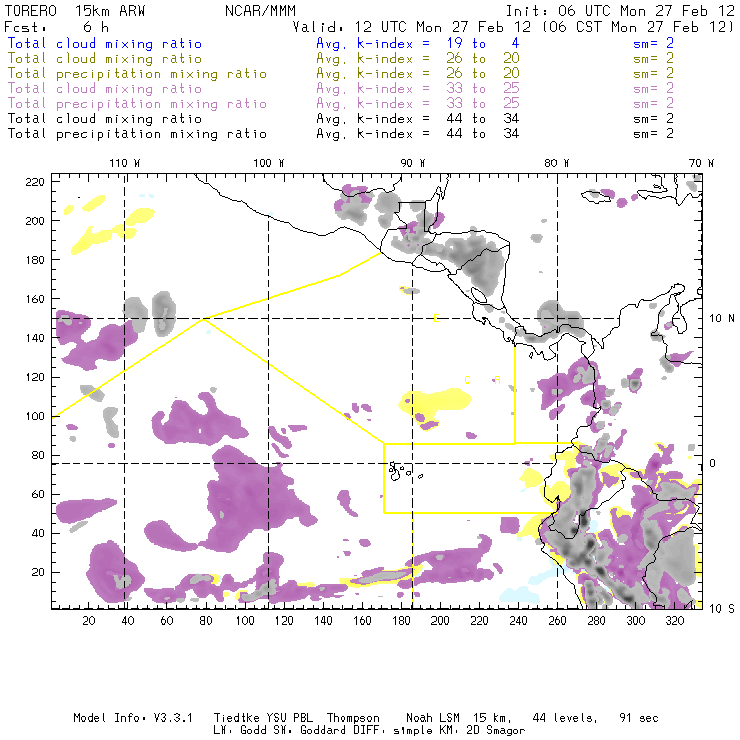Click the '0' equator latitude label
The height and width of the screenshot is (740, 740).
(712, 463)
